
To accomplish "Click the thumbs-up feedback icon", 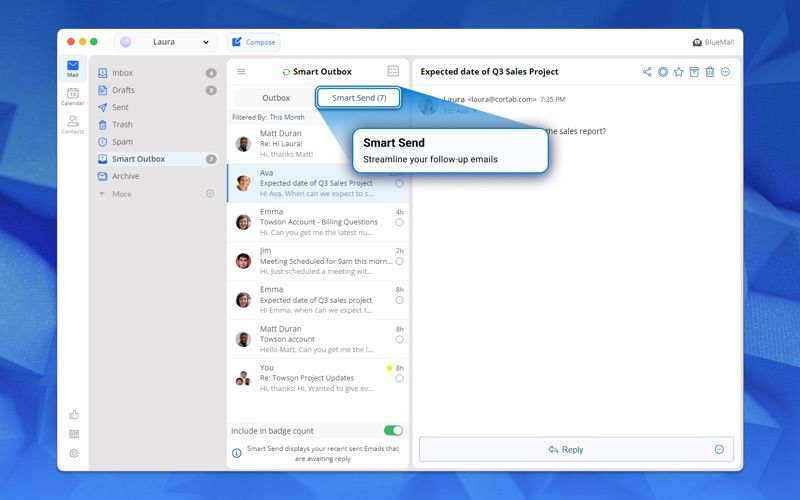I will click(74, 415).
